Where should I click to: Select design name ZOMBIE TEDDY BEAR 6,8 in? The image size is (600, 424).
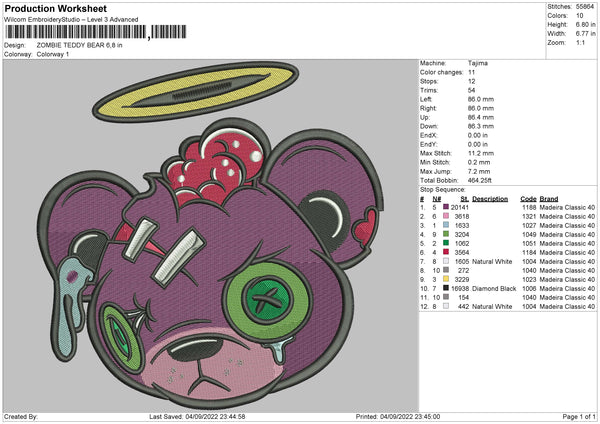coord(79,45)
